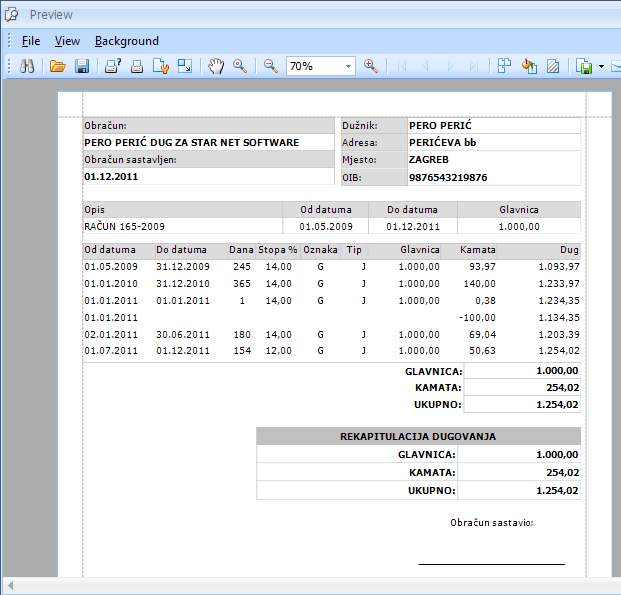Open the Background menu
Viewport: 621px width, 595px height.
tap(127, 41)
